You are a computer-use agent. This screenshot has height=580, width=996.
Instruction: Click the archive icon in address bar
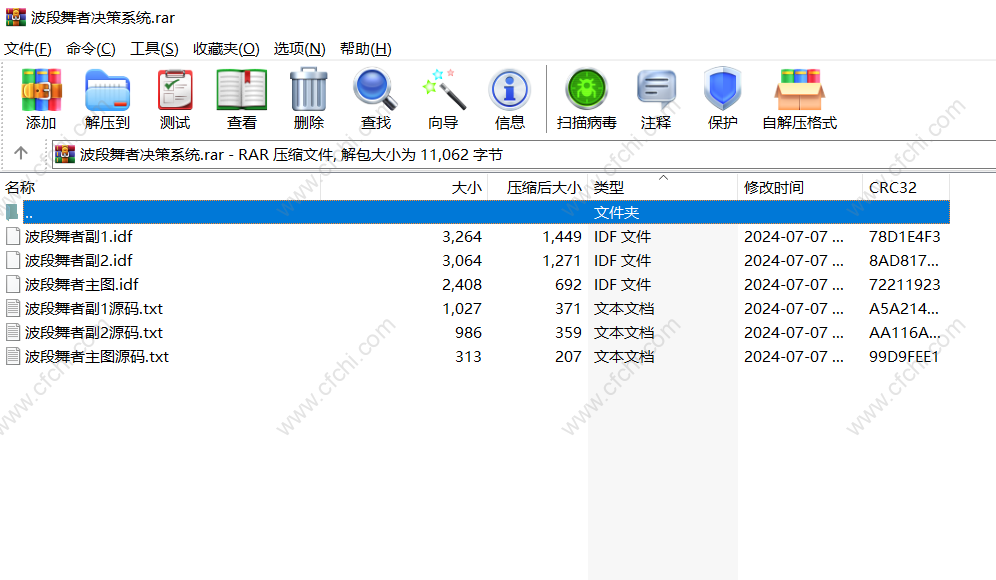click(65, 154)
